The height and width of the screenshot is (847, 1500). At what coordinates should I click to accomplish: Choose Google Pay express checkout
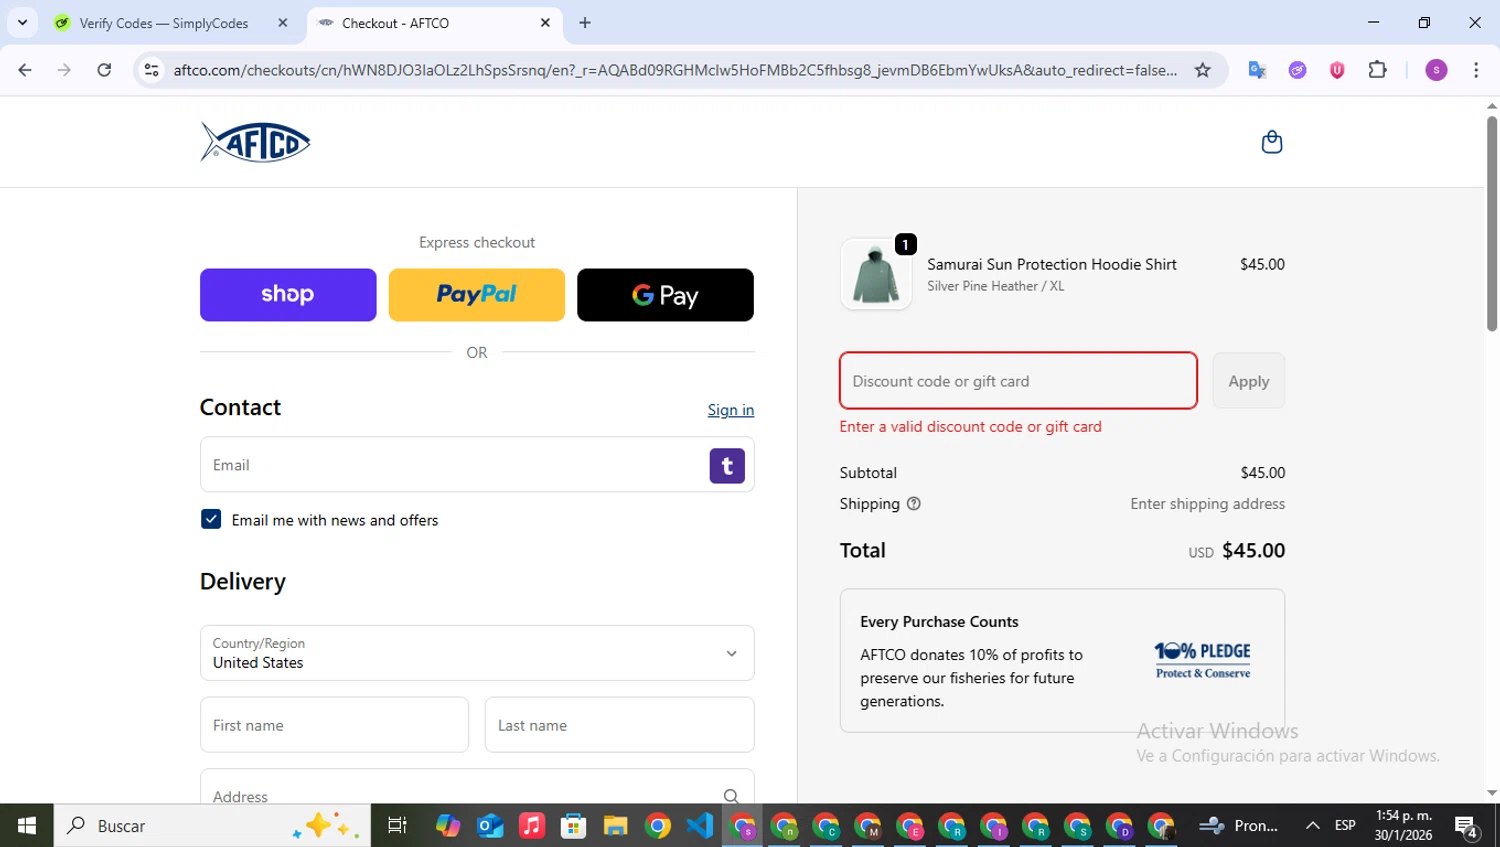tap(665, 295)
